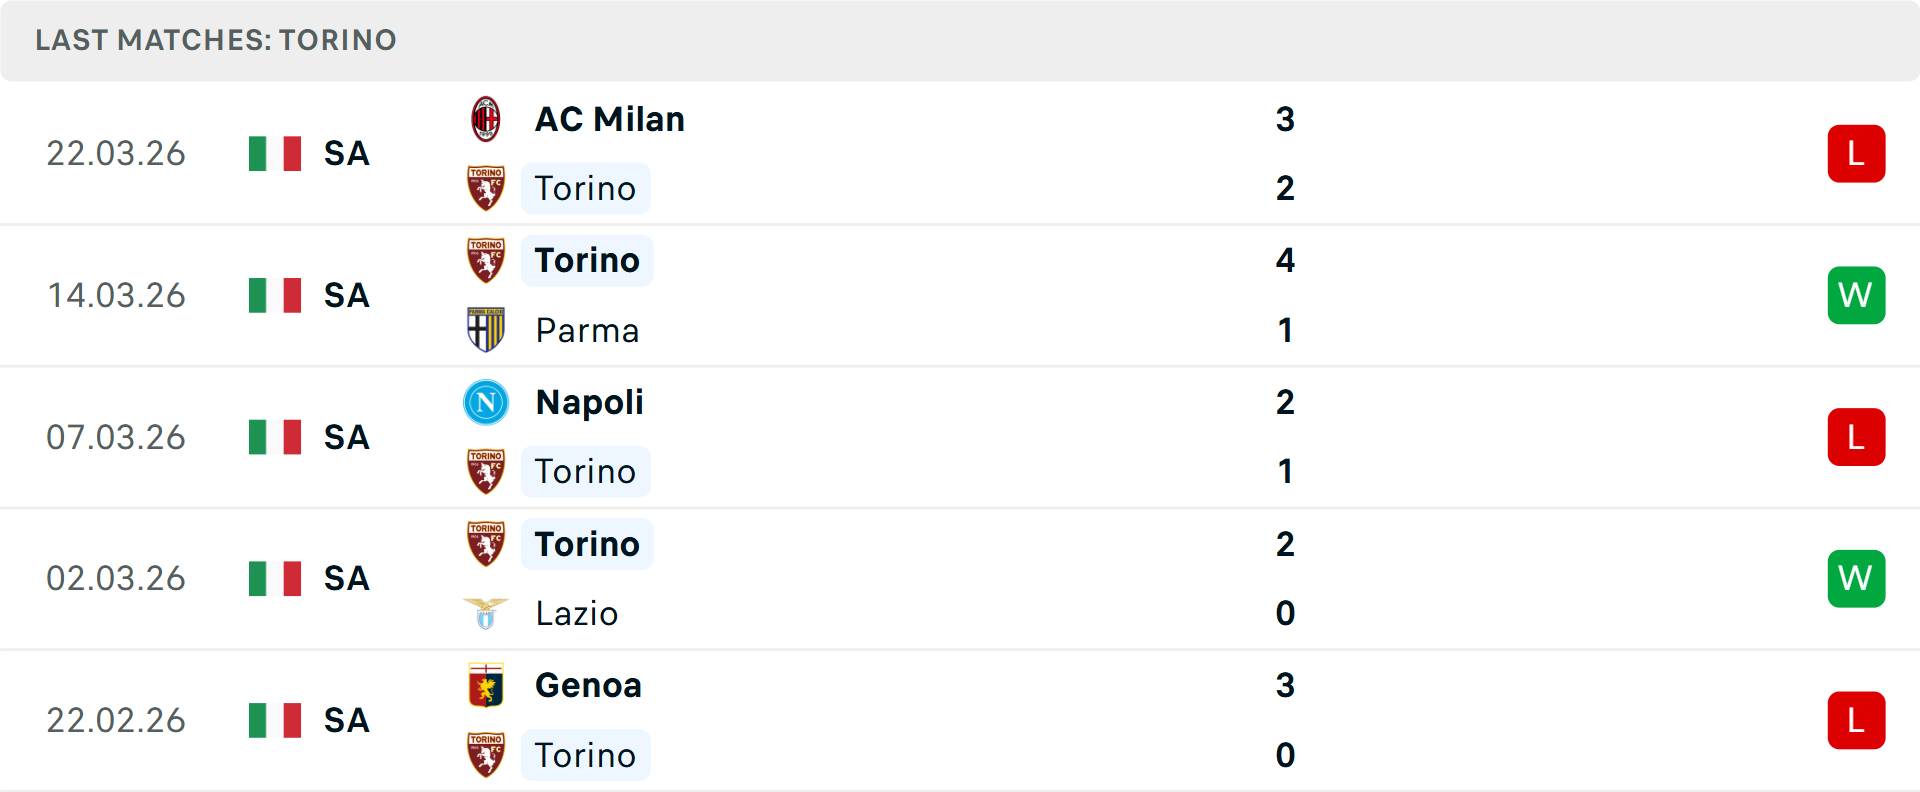Click the 02.03.26 match date

116,578
